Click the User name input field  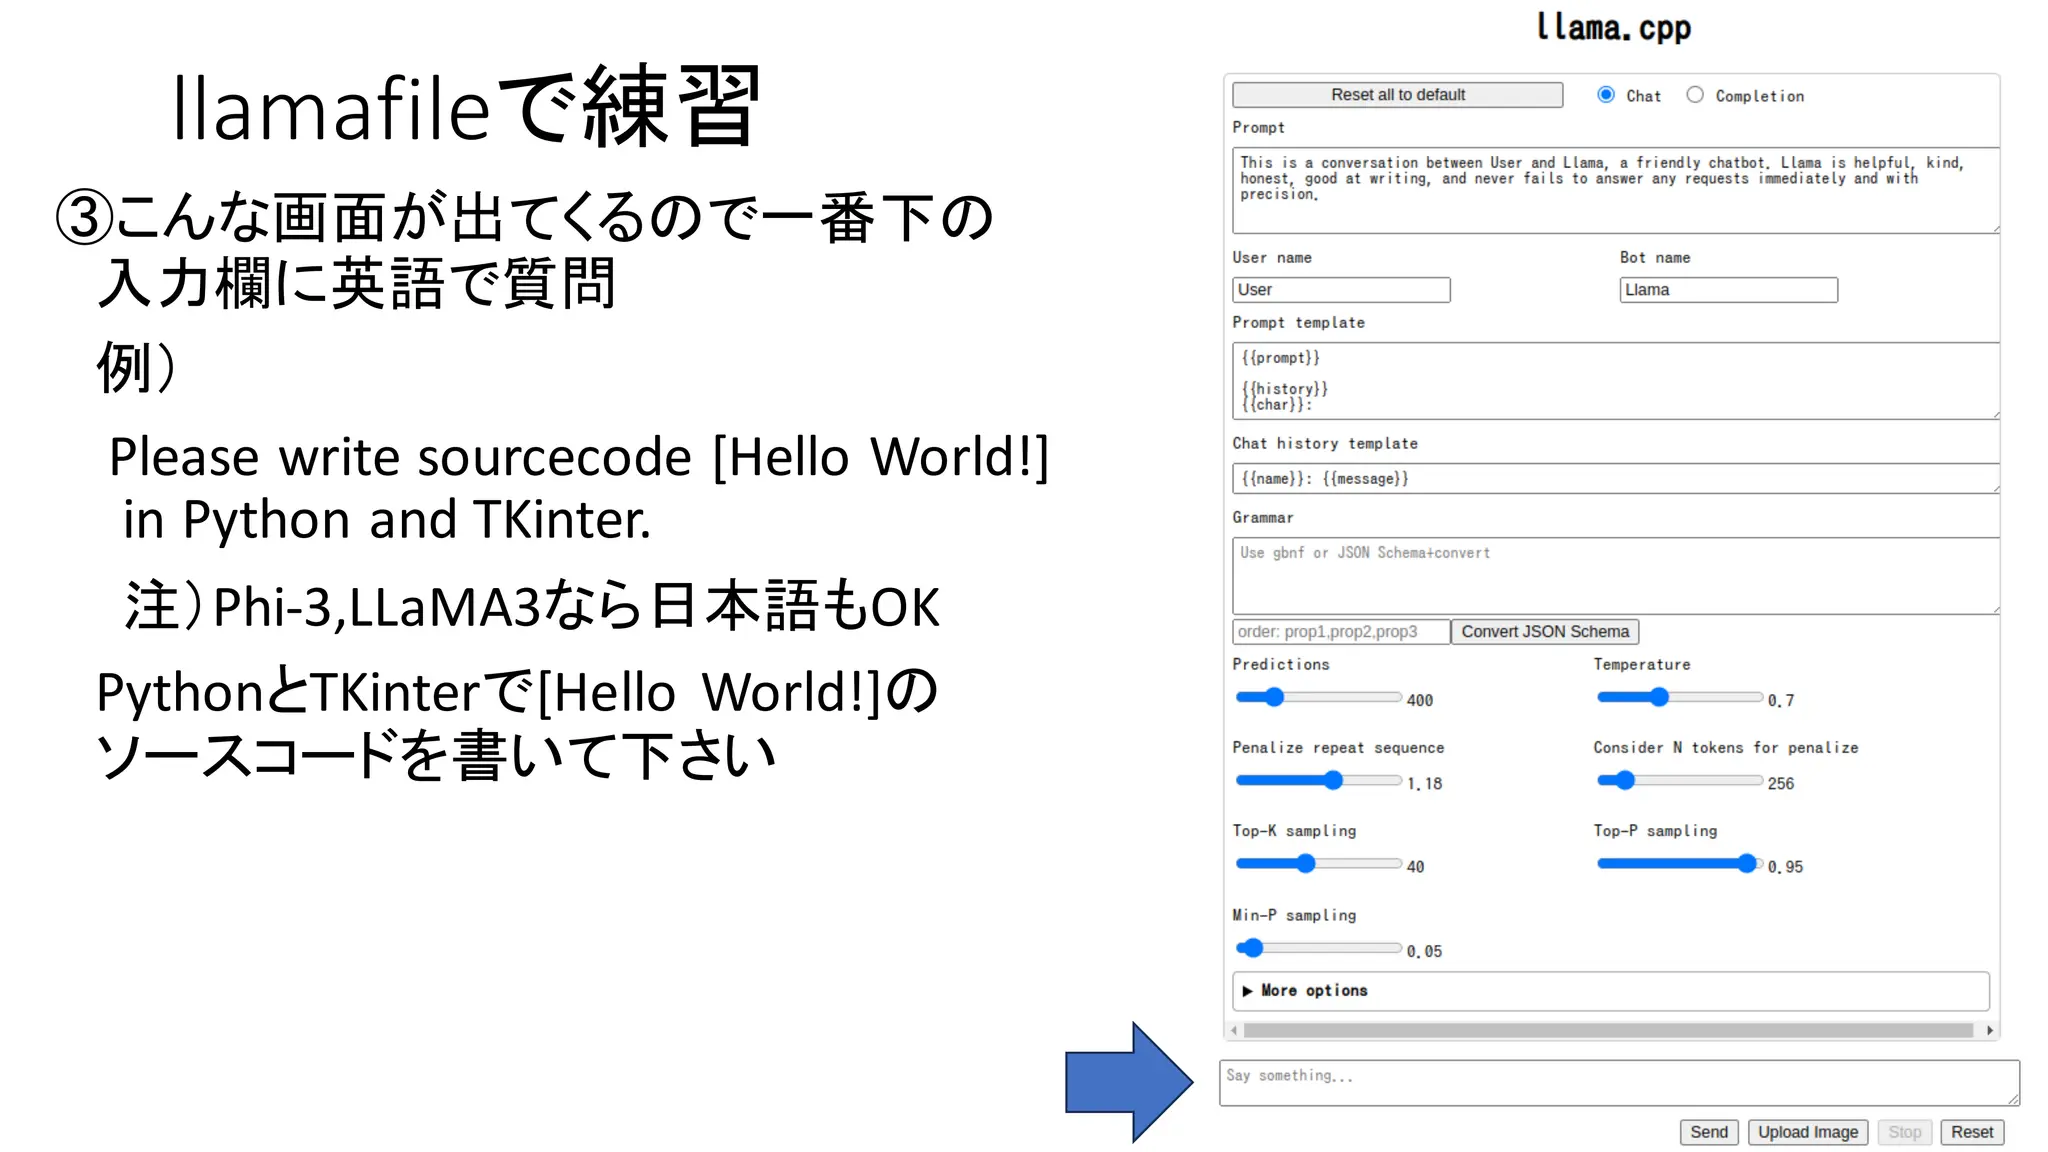pos(1341,290)
